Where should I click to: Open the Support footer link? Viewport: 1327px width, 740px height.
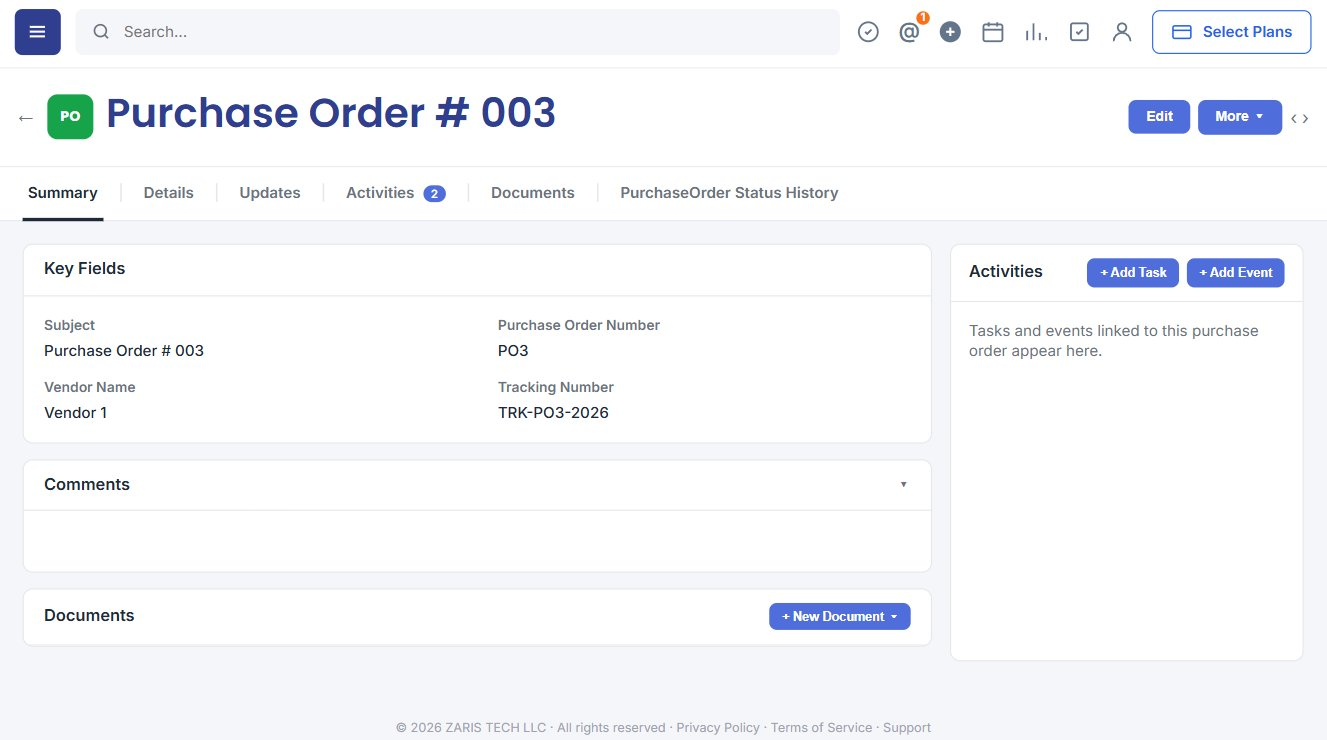tap(907, 727)
